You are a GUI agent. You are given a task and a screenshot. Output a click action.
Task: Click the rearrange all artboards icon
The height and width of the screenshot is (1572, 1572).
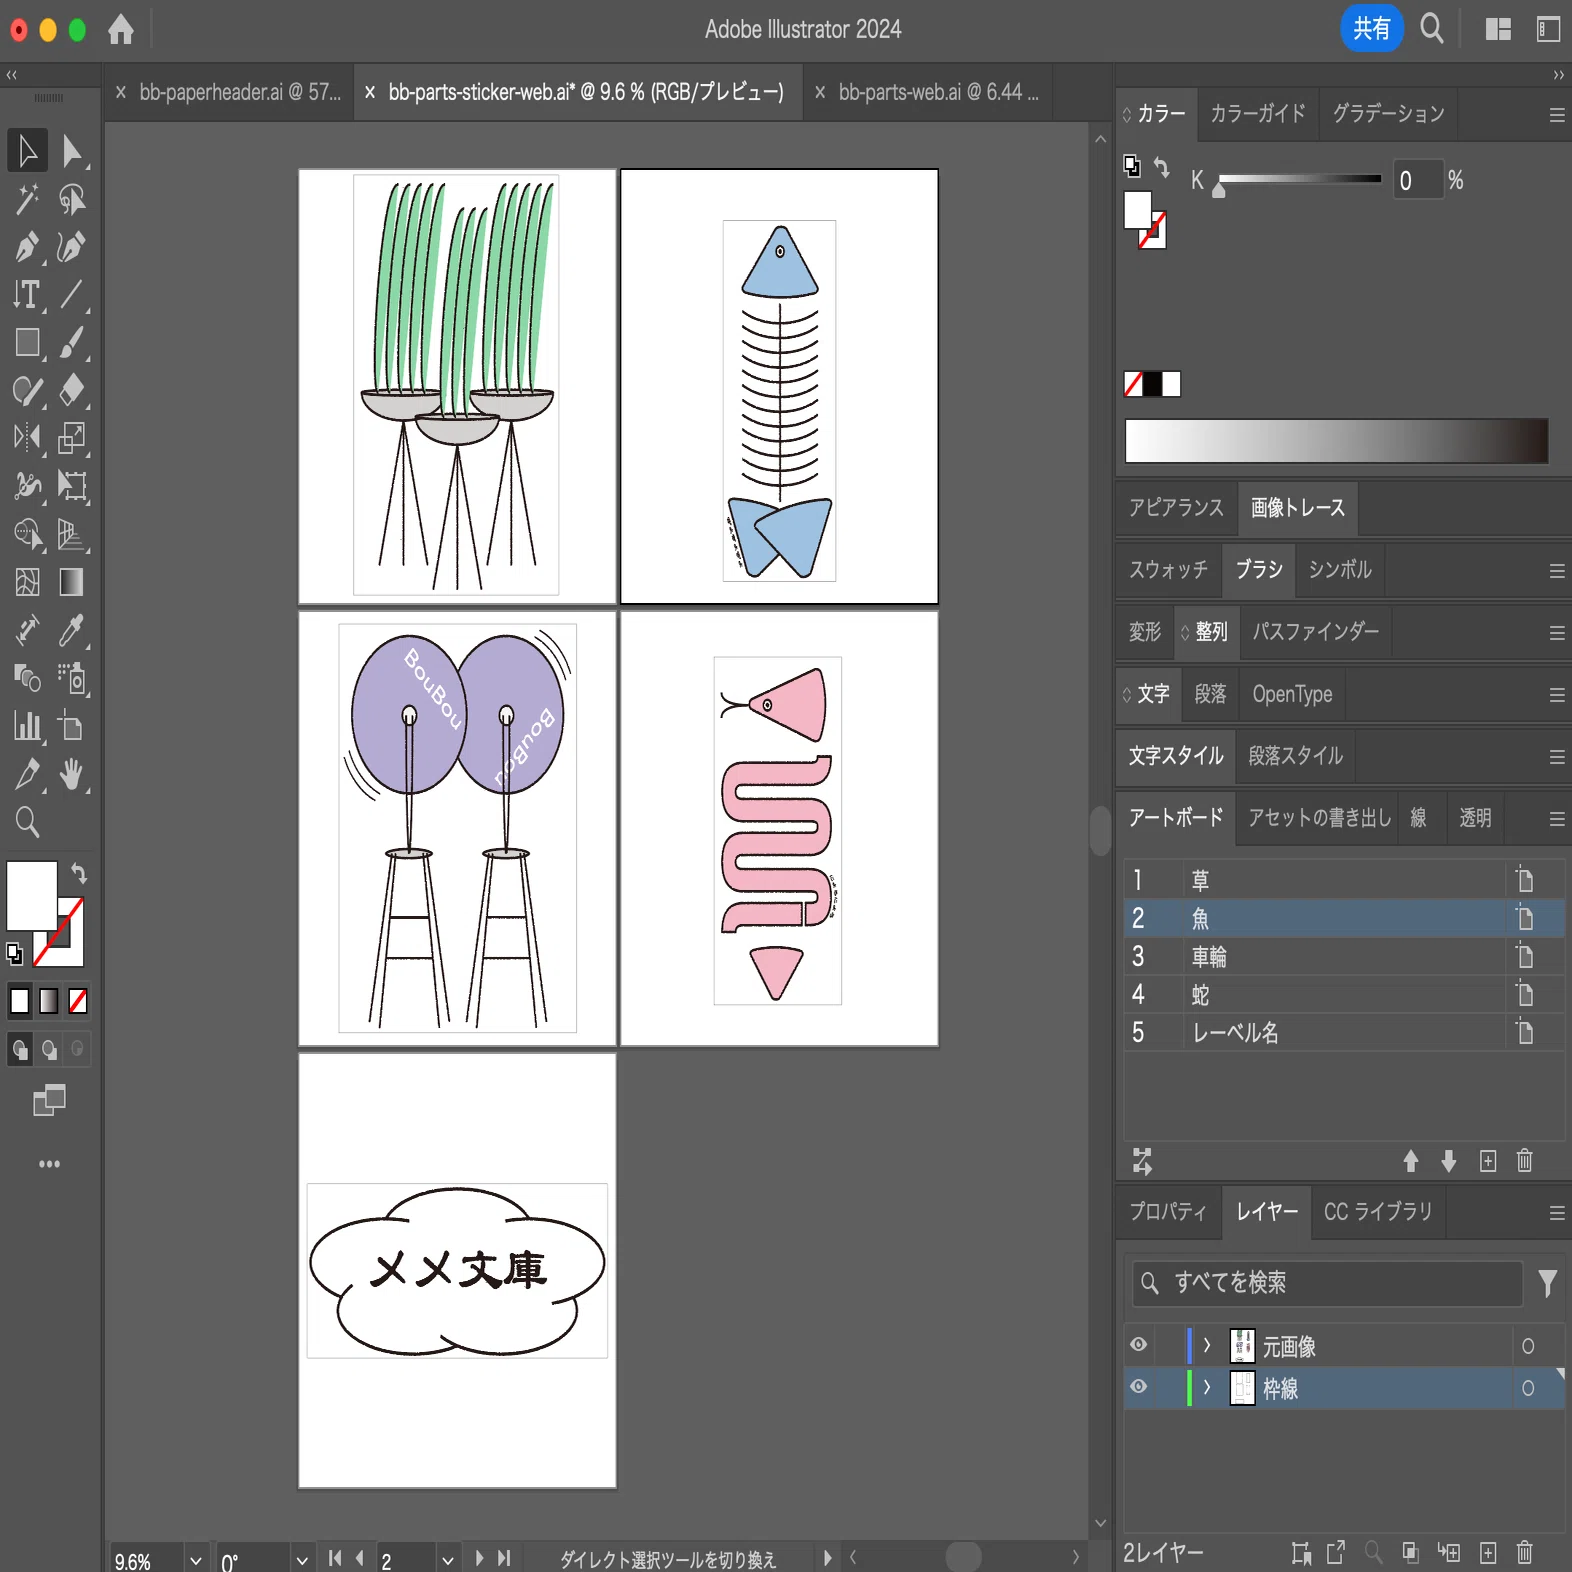click(x=1142, y=1161)
